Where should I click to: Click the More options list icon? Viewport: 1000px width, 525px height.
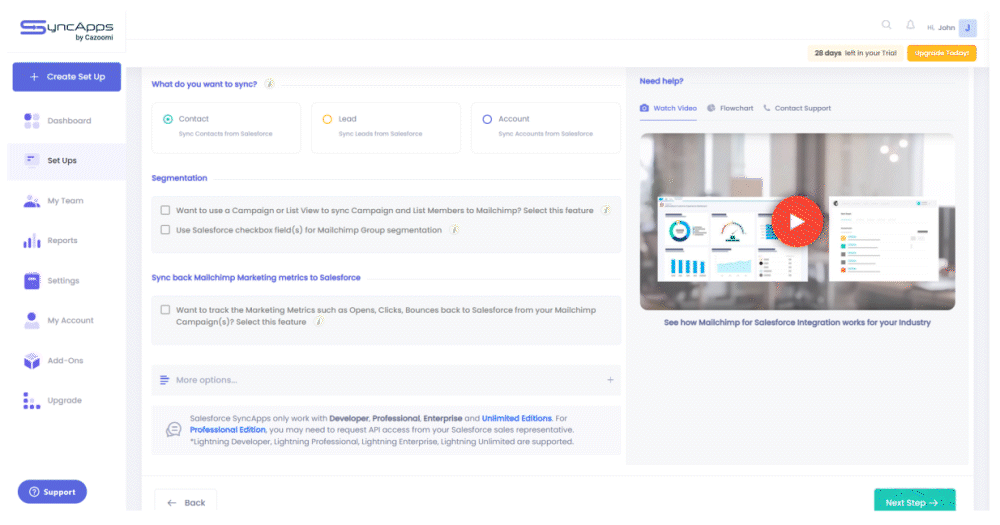click(164, 380)
